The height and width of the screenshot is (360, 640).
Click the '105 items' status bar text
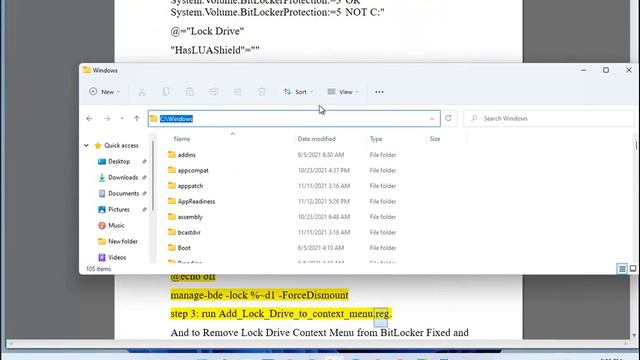(x=98, y=269)
